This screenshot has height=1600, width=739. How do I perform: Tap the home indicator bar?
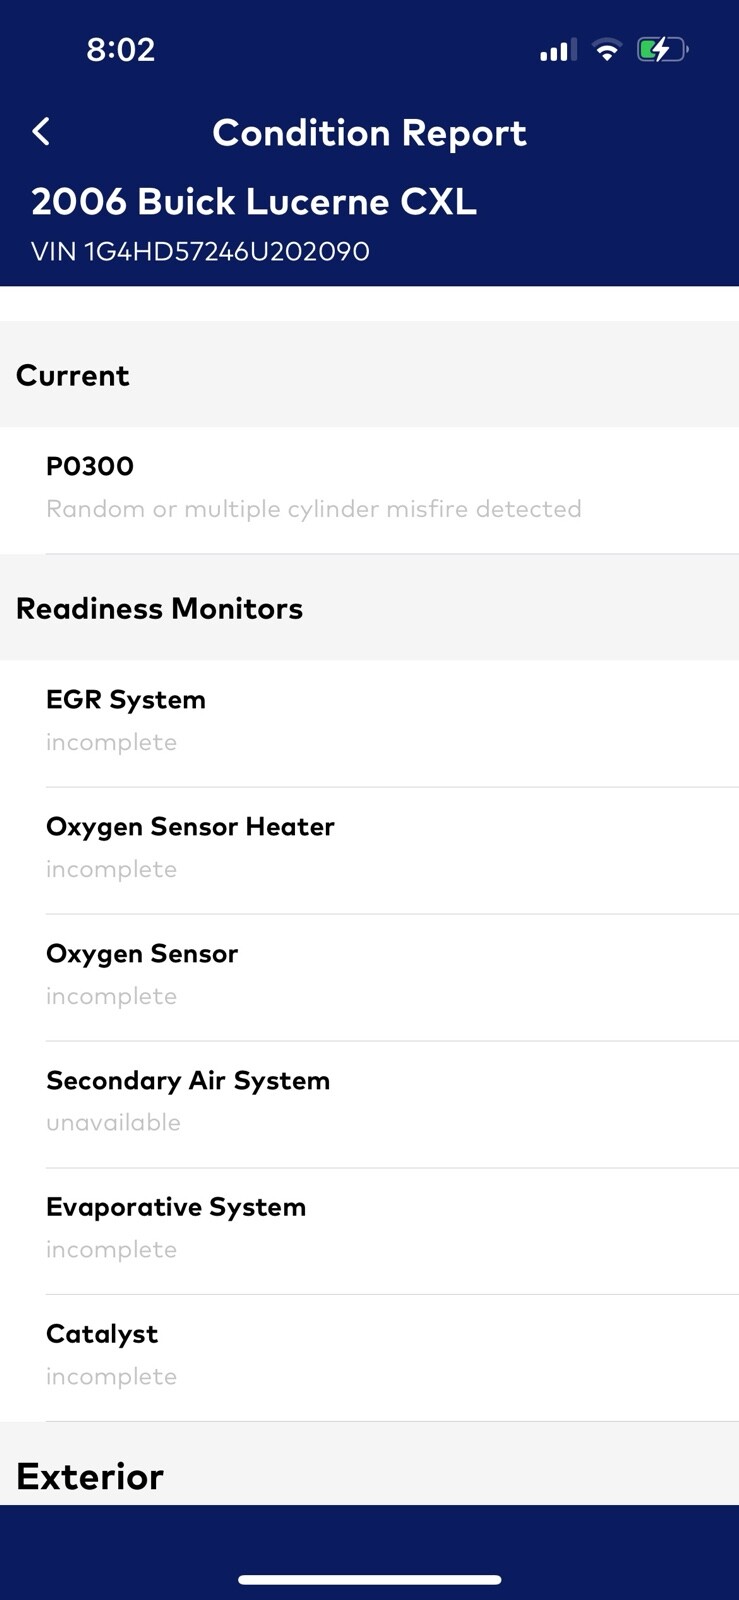(369, 1580)
